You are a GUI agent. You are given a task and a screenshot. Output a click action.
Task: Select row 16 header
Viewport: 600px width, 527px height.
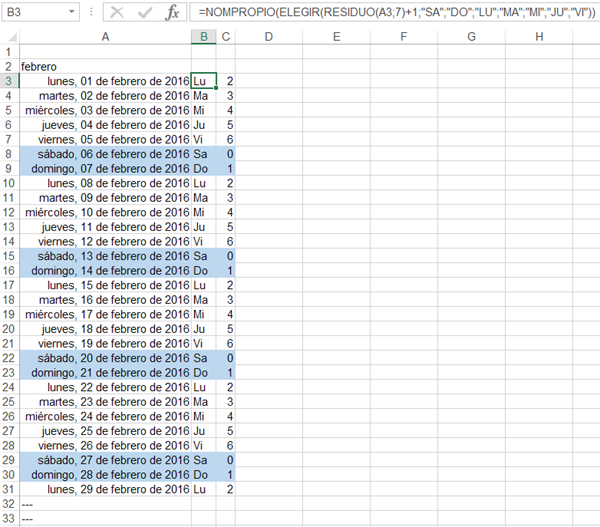click(x=9, y=271)
